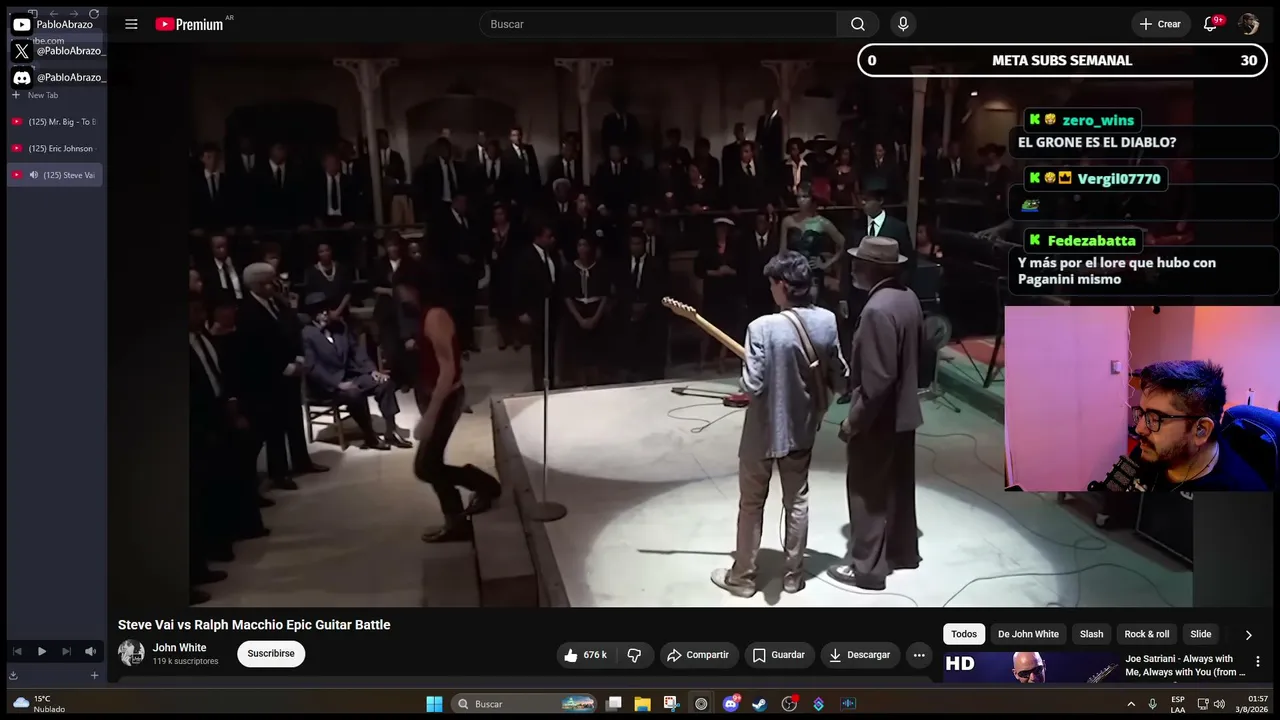Open options for Joe Satriani video

pos(1257,661)
